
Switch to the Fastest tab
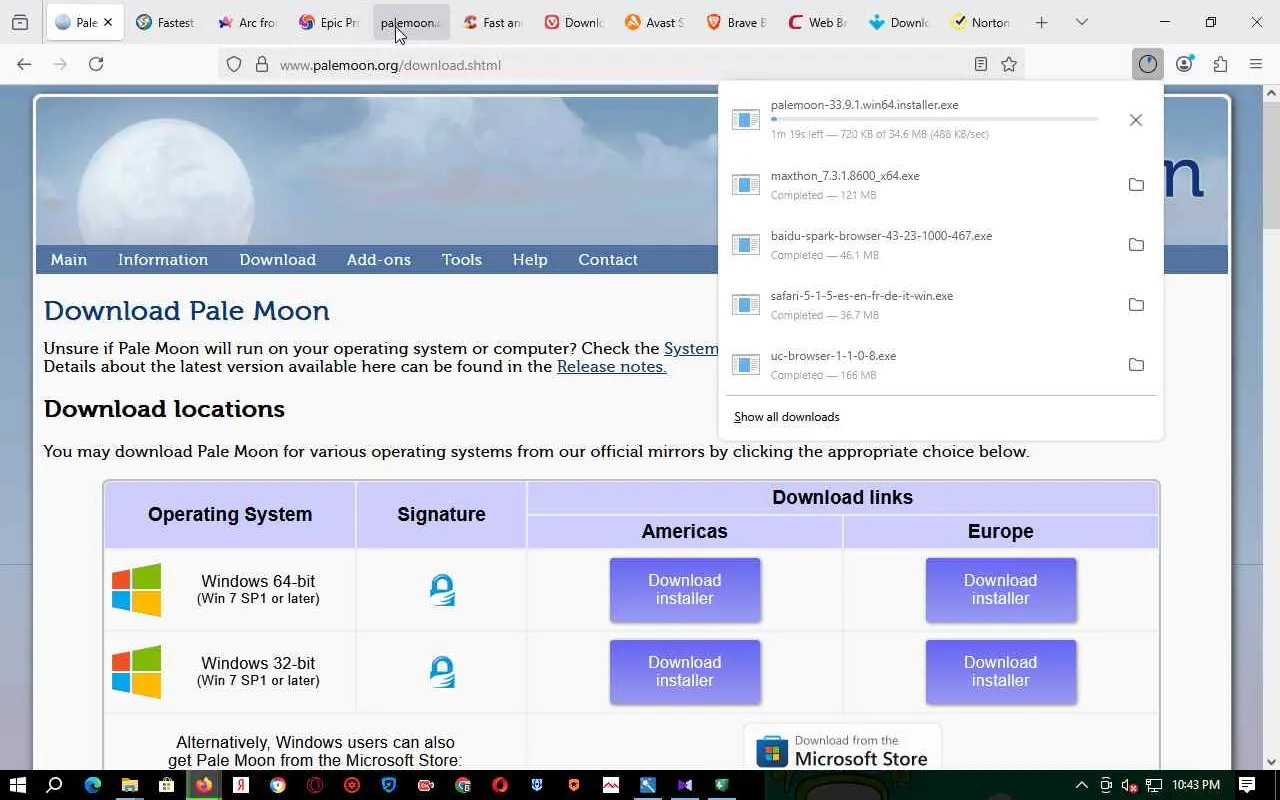pyautogui.click(x=166, y=22)
